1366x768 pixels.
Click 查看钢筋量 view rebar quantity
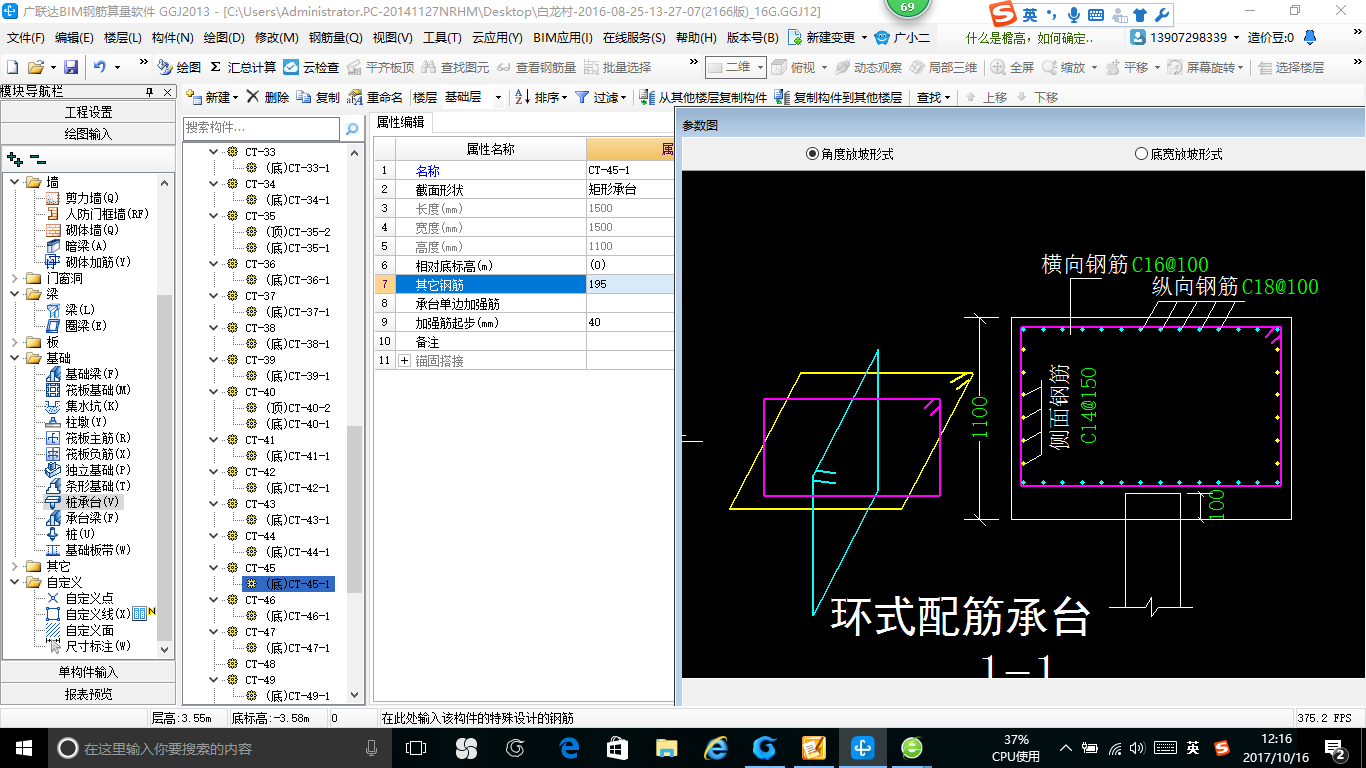click(536, 67)
